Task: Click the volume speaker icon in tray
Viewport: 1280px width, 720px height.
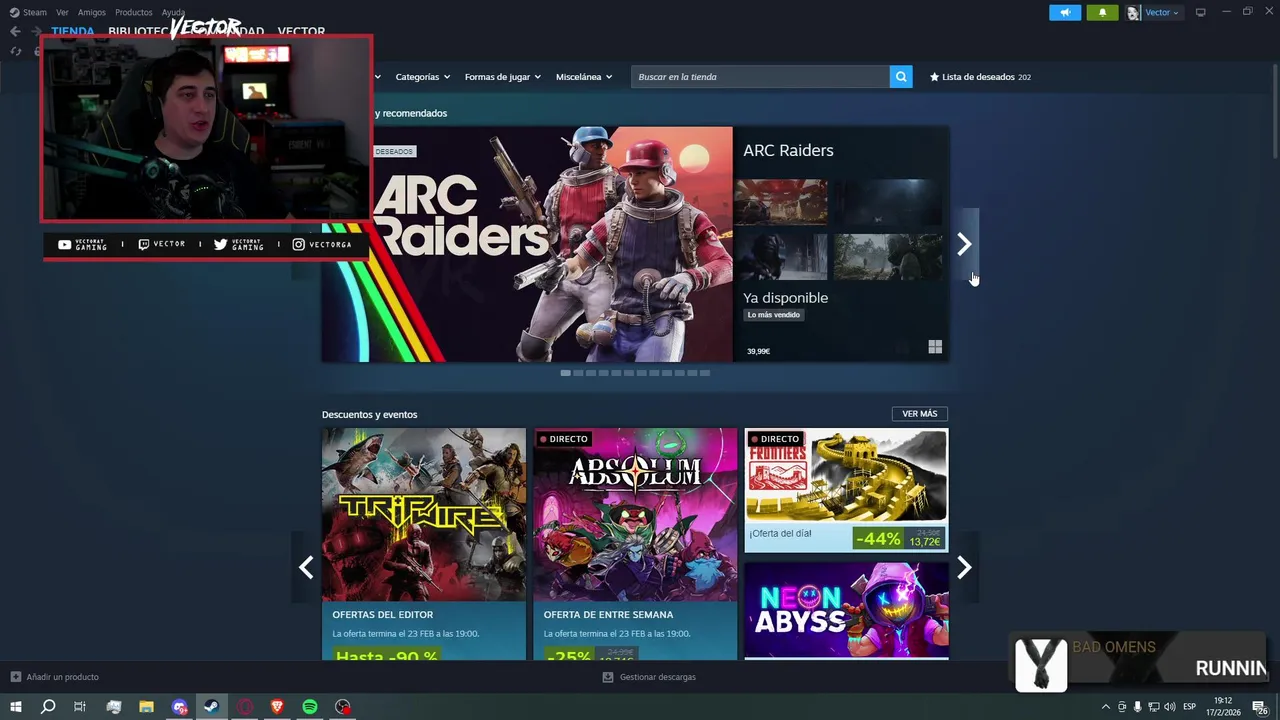Action: pyautogui.click(x=1169, y=707)
